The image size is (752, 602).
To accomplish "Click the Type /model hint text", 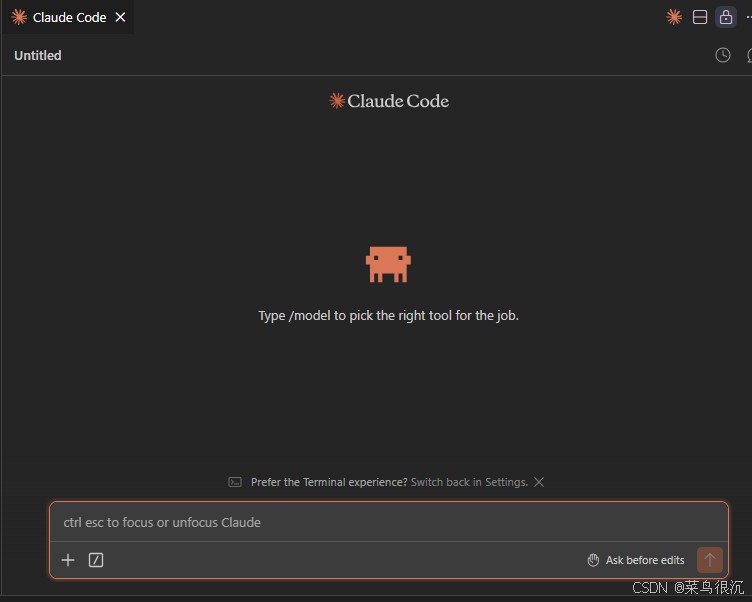I will coord(388,316).
